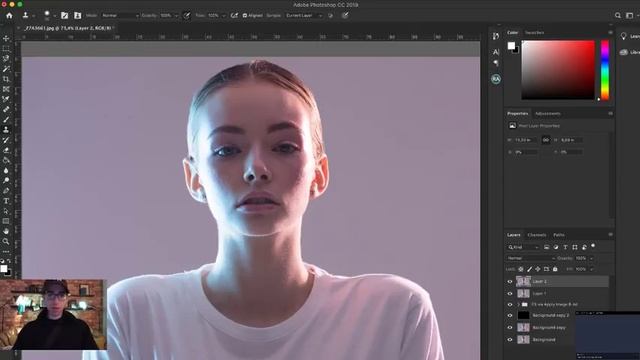Select the Path Selection tool
640x360 pixels.
(6, 211)
